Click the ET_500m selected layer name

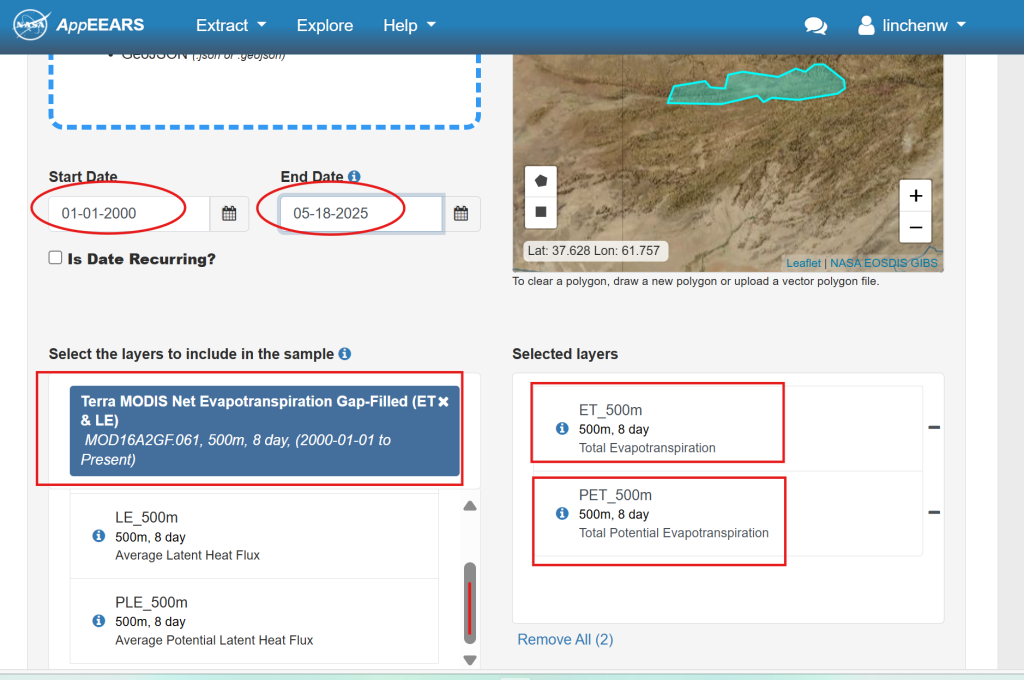click(x=611, y=410)
